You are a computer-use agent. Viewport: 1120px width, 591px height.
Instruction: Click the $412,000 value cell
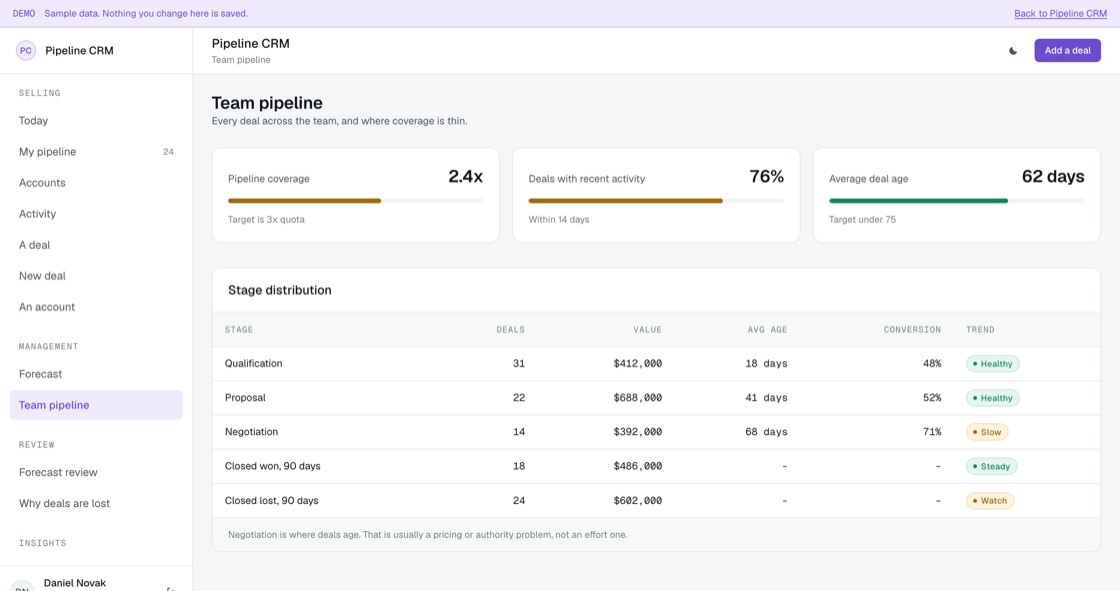[637, 364]
